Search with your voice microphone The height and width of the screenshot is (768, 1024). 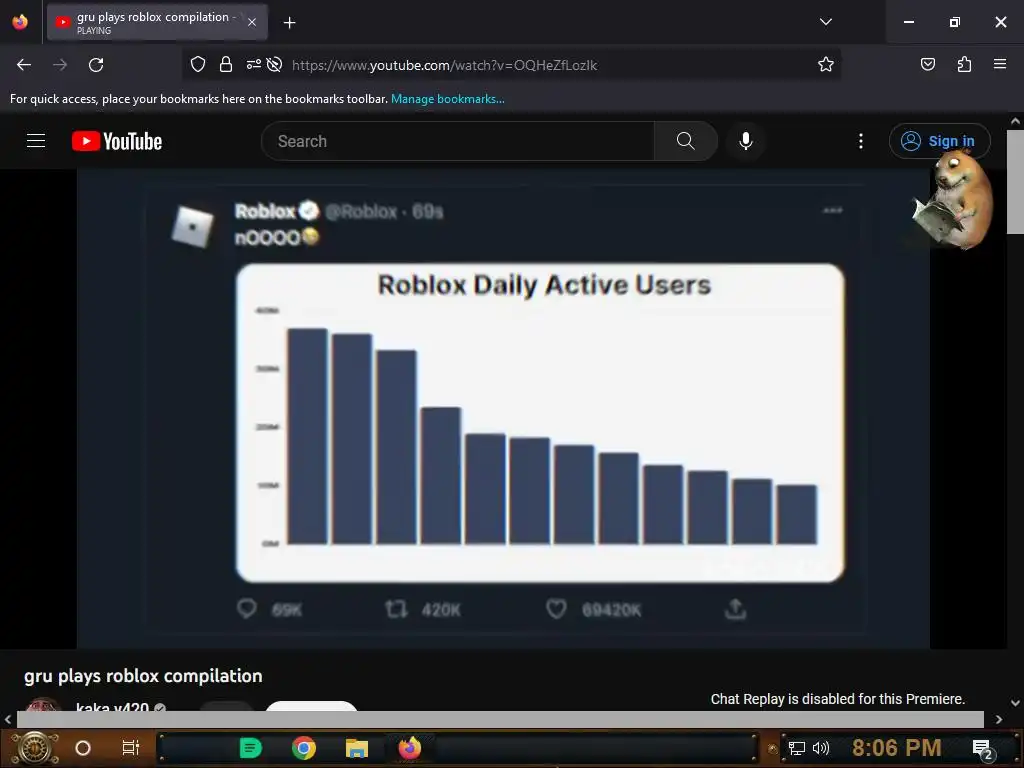click(x=746, y=141)
